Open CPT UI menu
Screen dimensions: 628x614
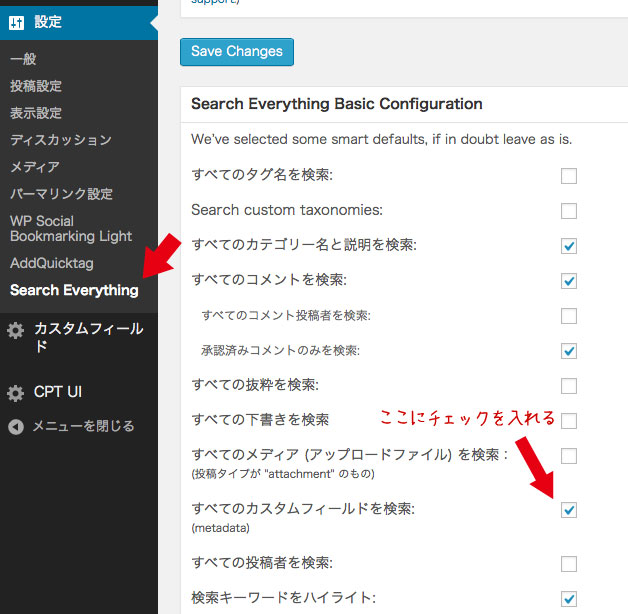[x=58, y=392]
